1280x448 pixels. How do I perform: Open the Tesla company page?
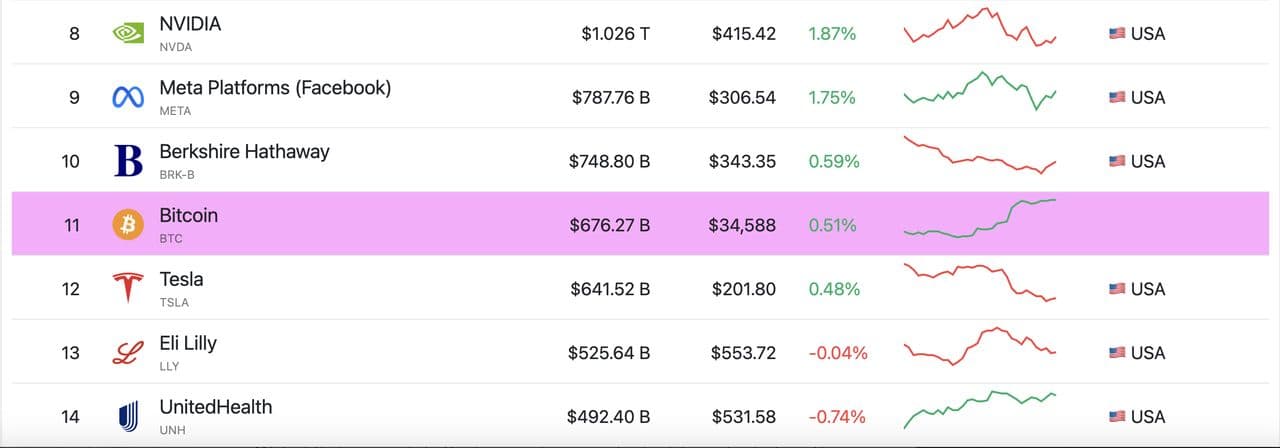pos(181,279)
